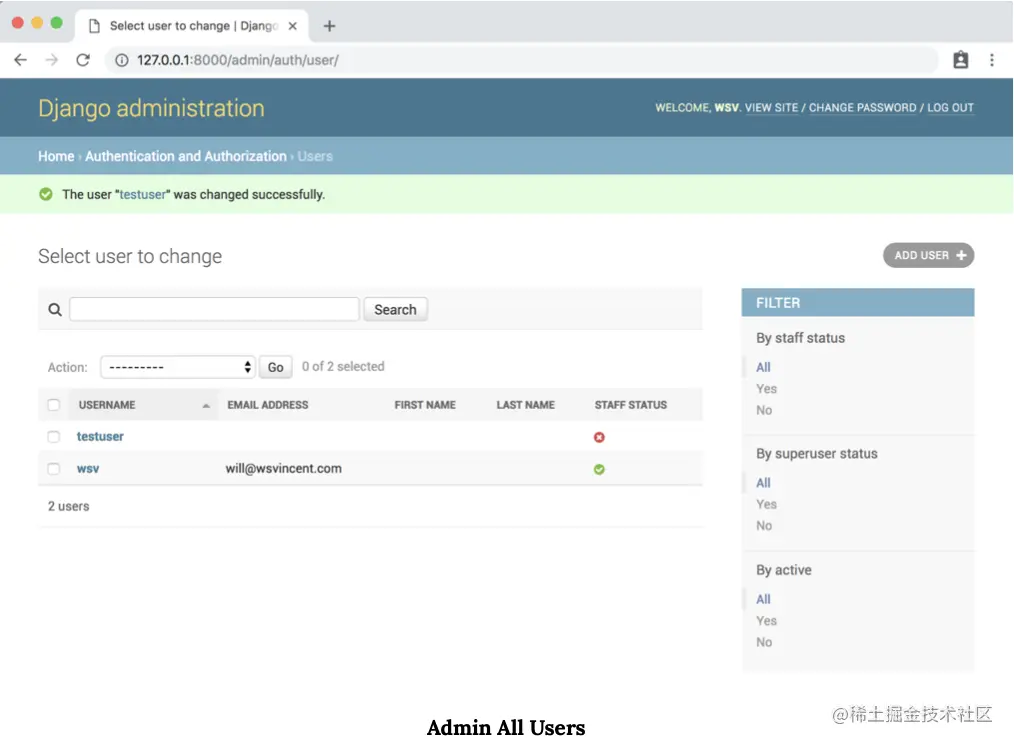This screenshot has height=746, width=1014.
Task: Filter active users by No
Action: coord(764,642)
